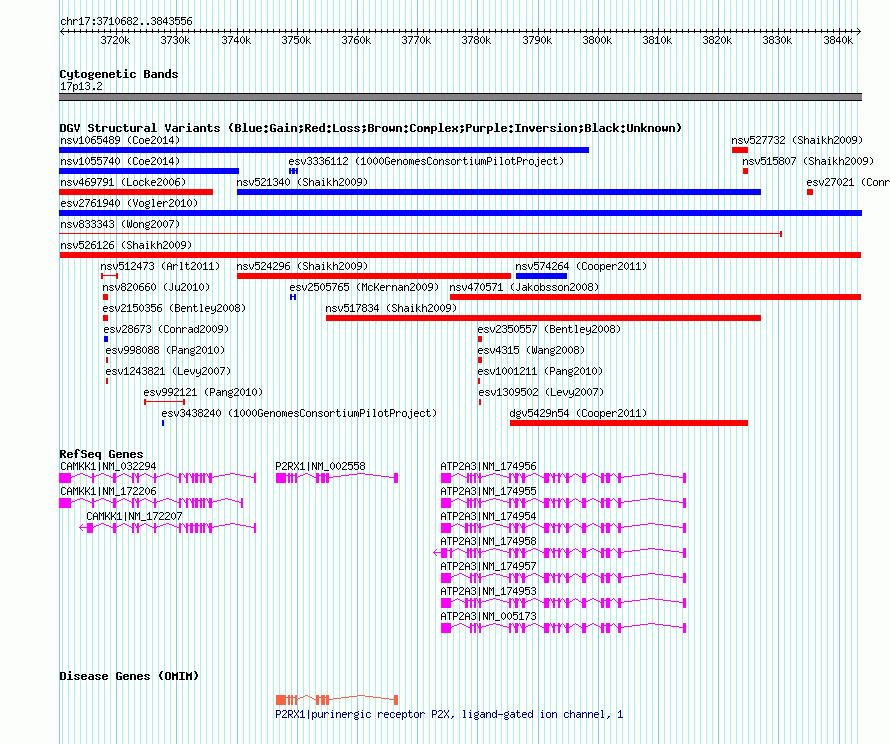Click the chr17:3710682..3843556 coordinate text
This screenshot has height=744, width=890.
pyautogui.click(x=127, y=21)
